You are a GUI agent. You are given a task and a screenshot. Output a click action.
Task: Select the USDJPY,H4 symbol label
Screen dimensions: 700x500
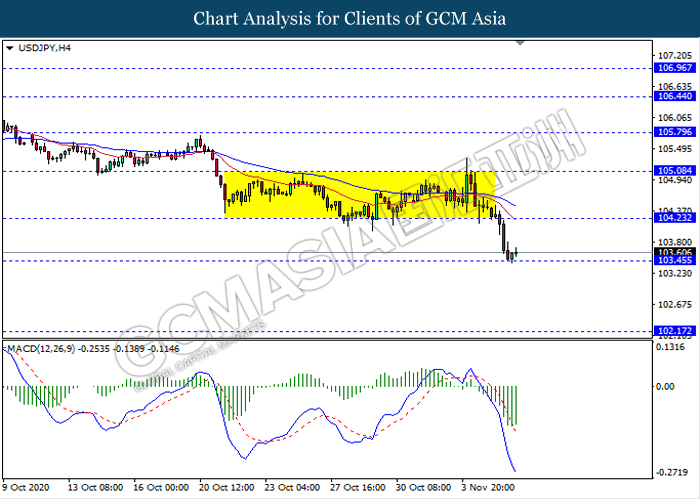coord(45,48)
